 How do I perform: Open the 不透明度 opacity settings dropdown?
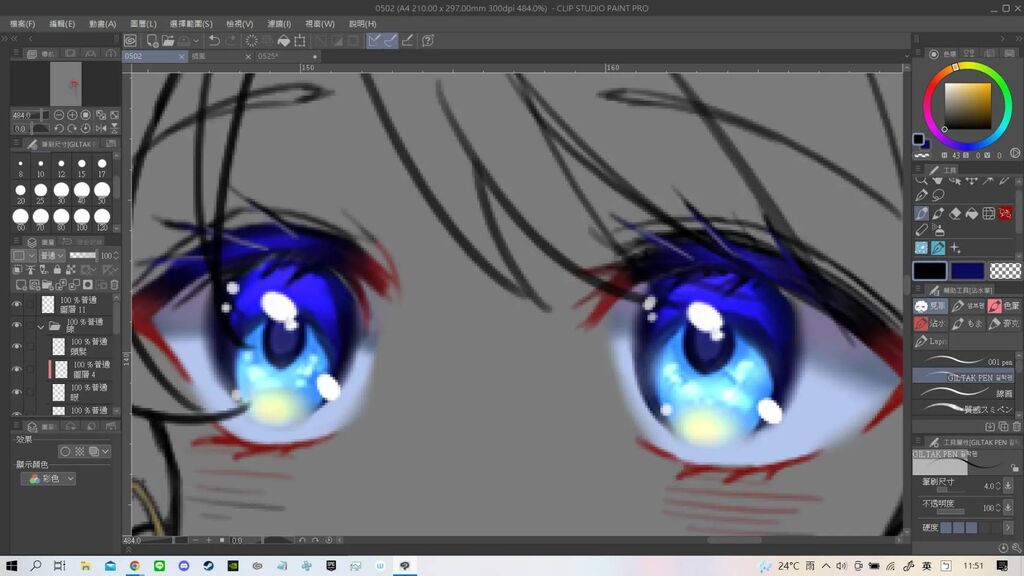(1008, 507)
